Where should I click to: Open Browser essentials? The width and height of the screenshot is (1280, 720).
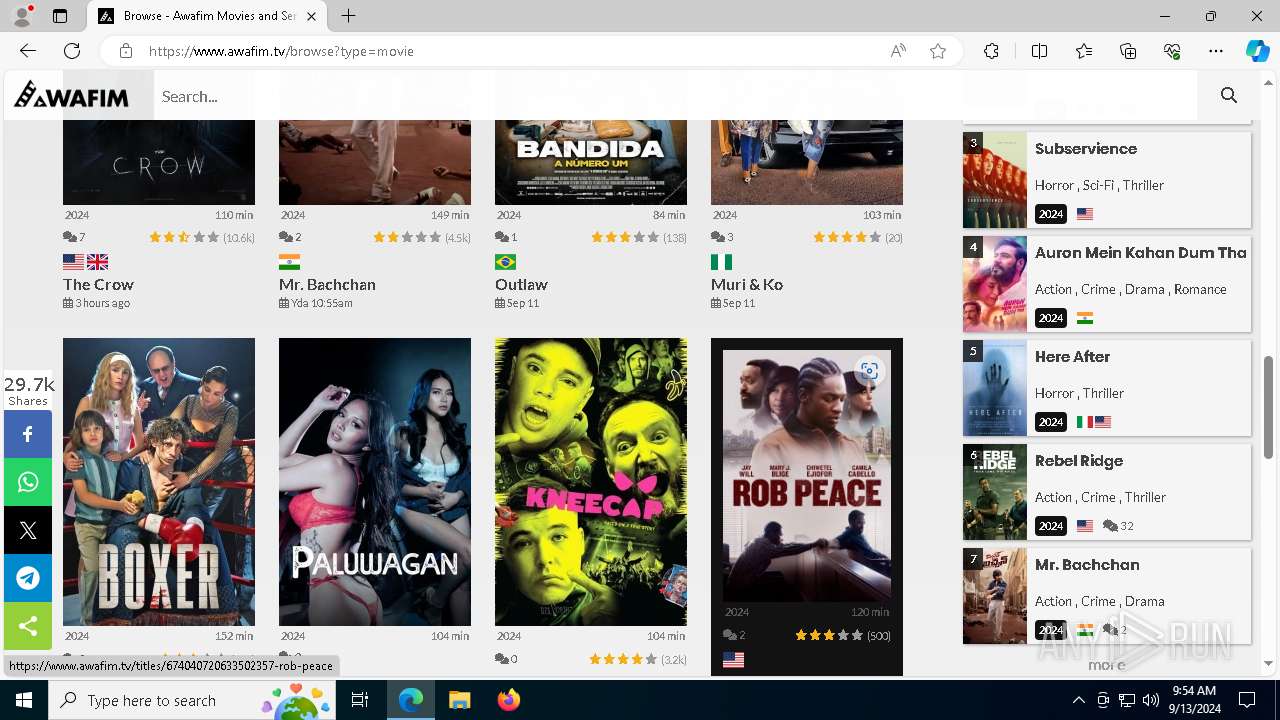click(1172, 51)
